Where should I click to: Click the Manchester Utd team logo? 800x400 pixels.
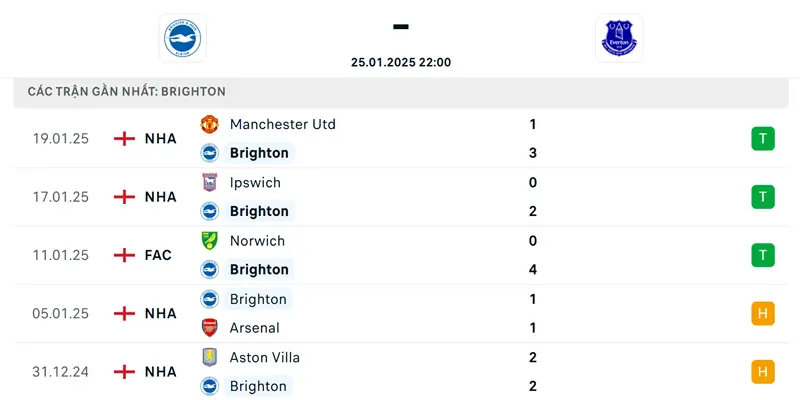(210, 124)
